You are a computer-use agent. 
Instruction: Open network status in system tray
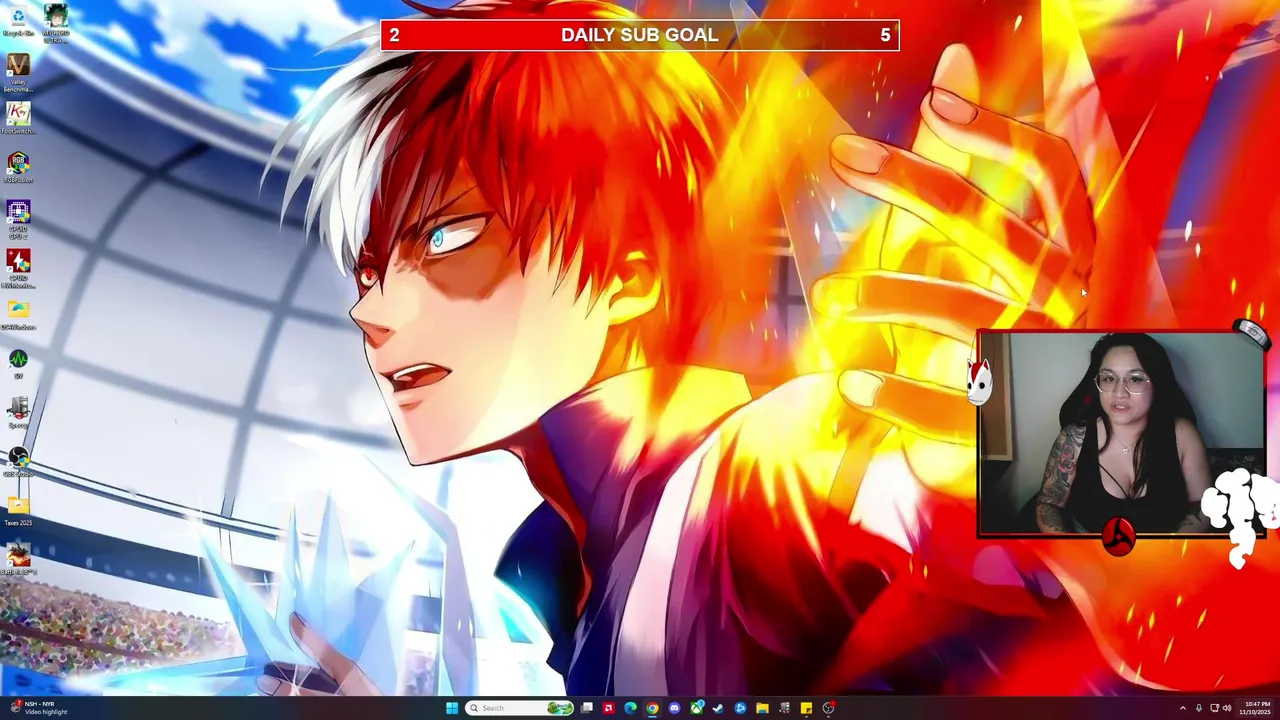tap(1215, 708)
